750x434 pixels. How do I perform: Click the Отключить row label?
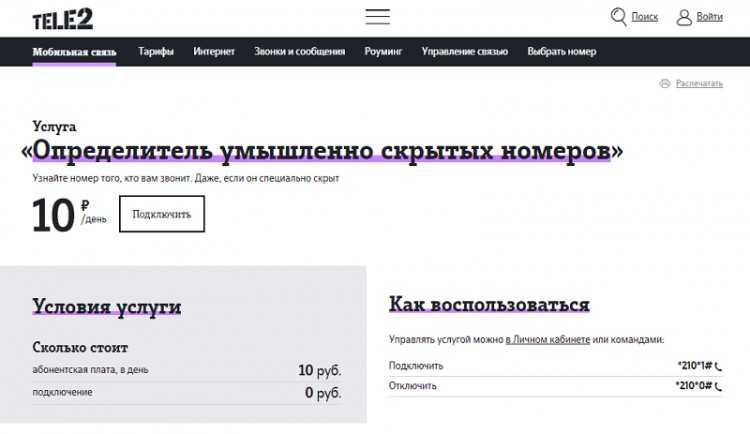[412, 386]
